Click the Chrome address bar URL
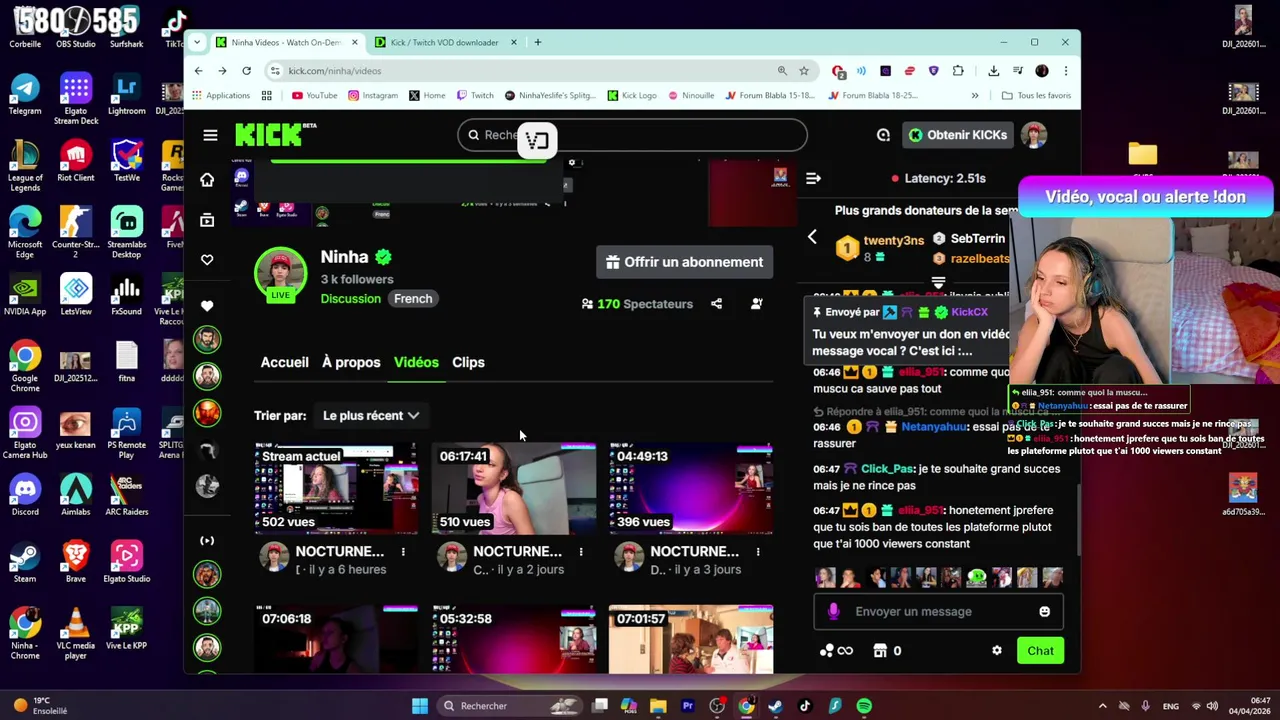 [334, 71]
